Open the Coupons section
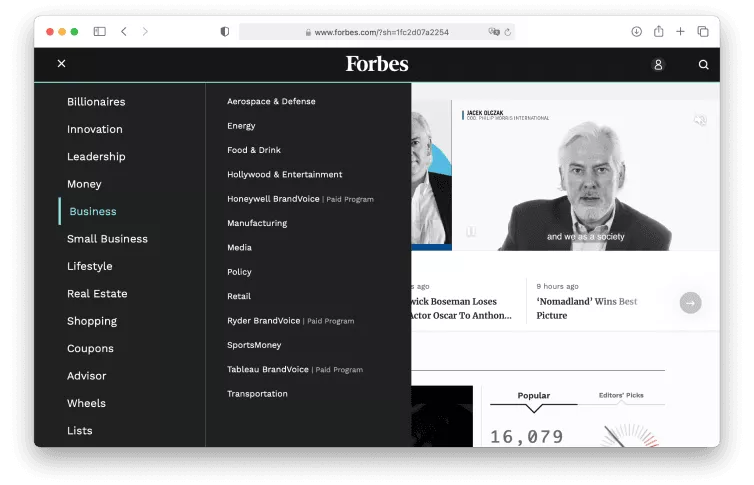Screen dimensions: 754x485 90,348
